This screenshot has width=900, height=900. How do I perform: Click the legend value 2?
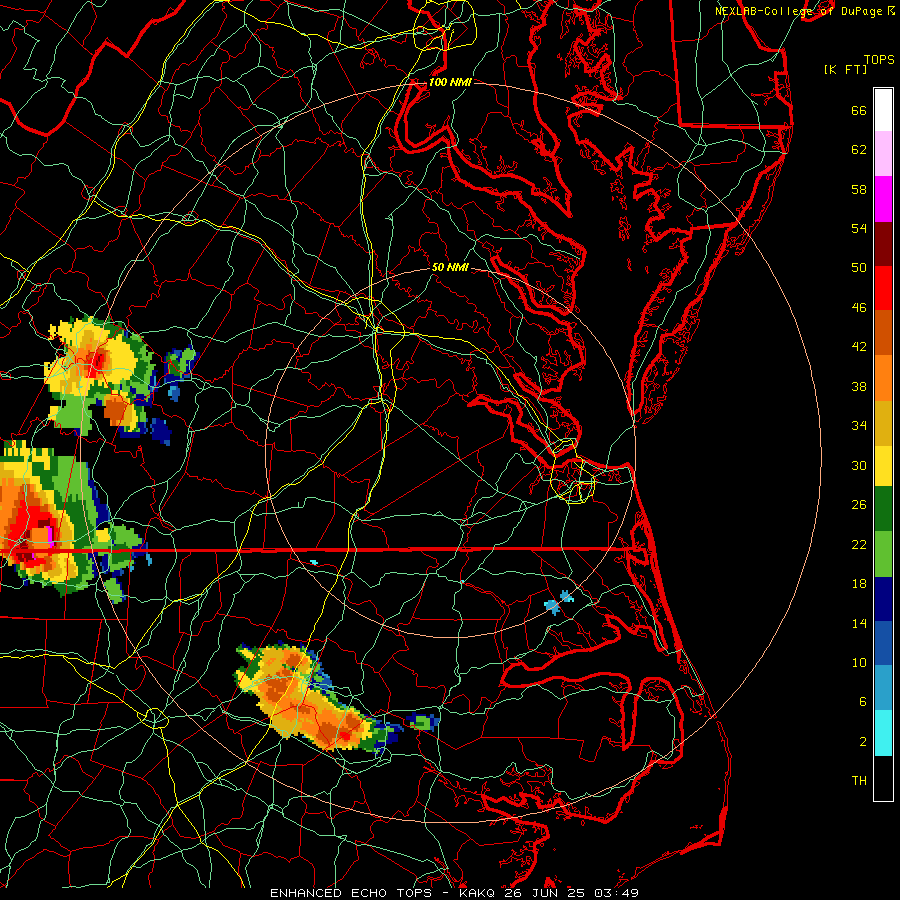(863, 742)
